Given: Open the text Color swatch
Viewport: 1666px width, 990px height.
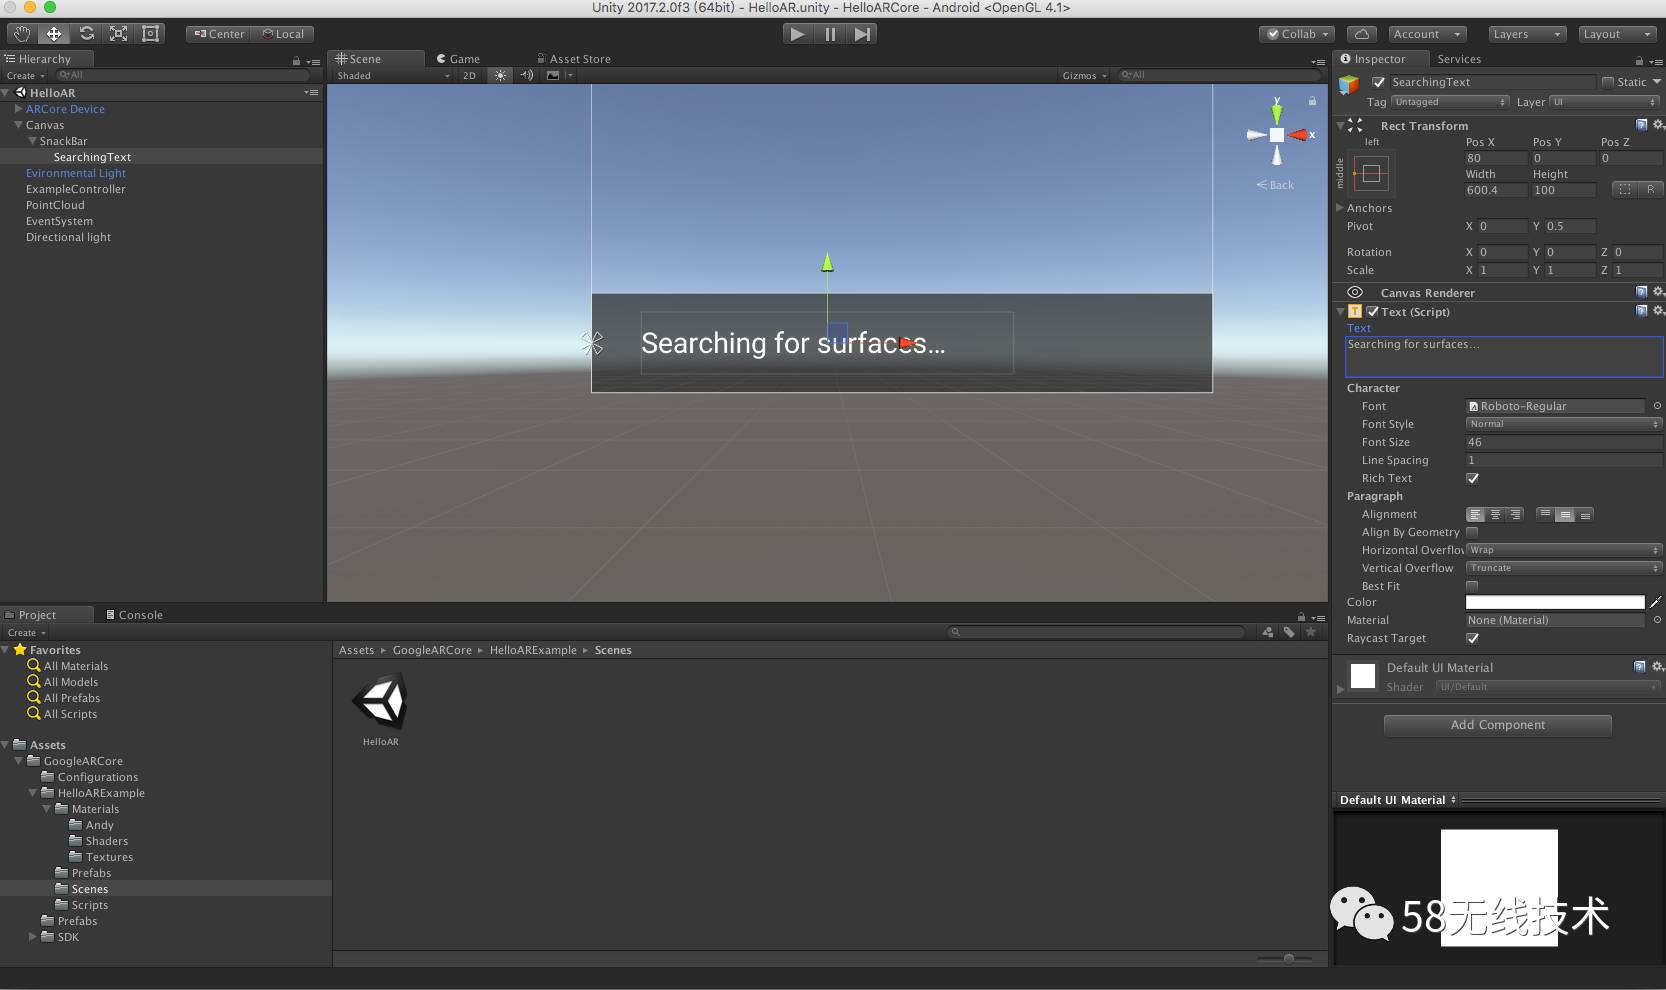Looking at the screenshot, I should tap(1555, 602).
